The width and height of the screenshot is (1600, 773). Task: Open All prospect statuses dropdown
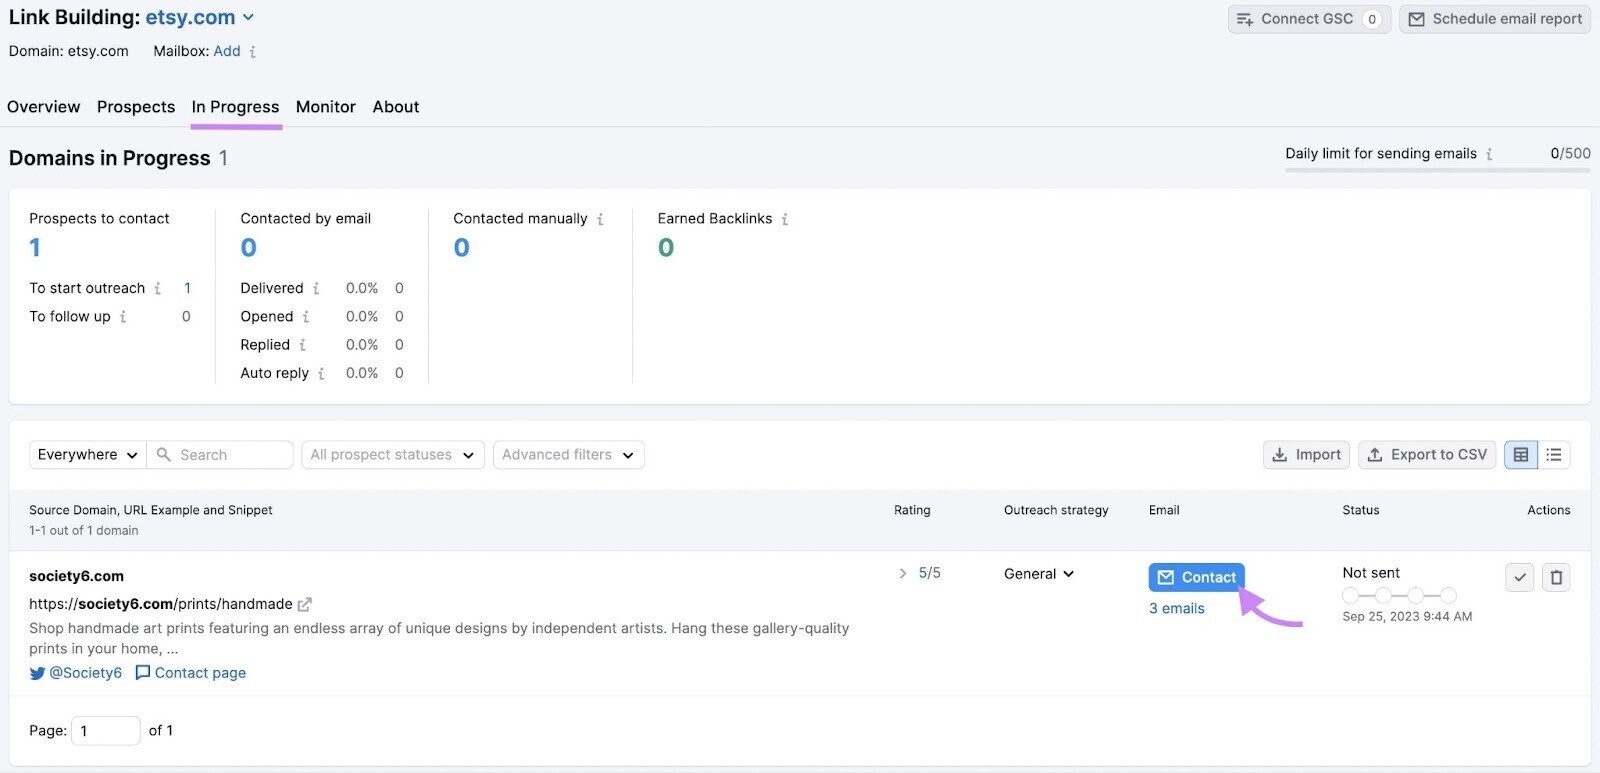click(393, 455)
